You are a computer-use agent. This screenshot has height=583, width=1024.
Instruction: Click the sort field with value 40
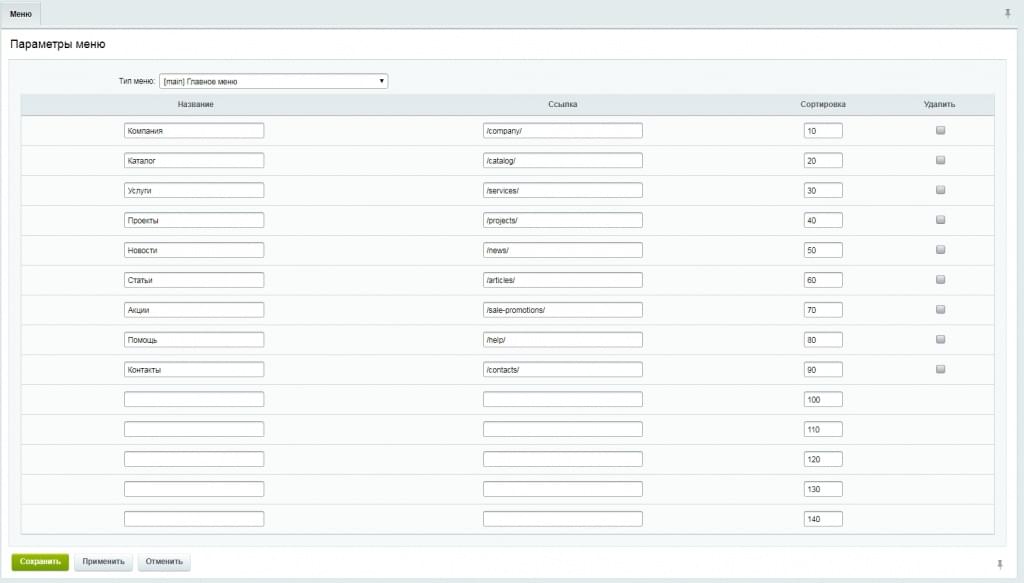(x=823, y=220)
